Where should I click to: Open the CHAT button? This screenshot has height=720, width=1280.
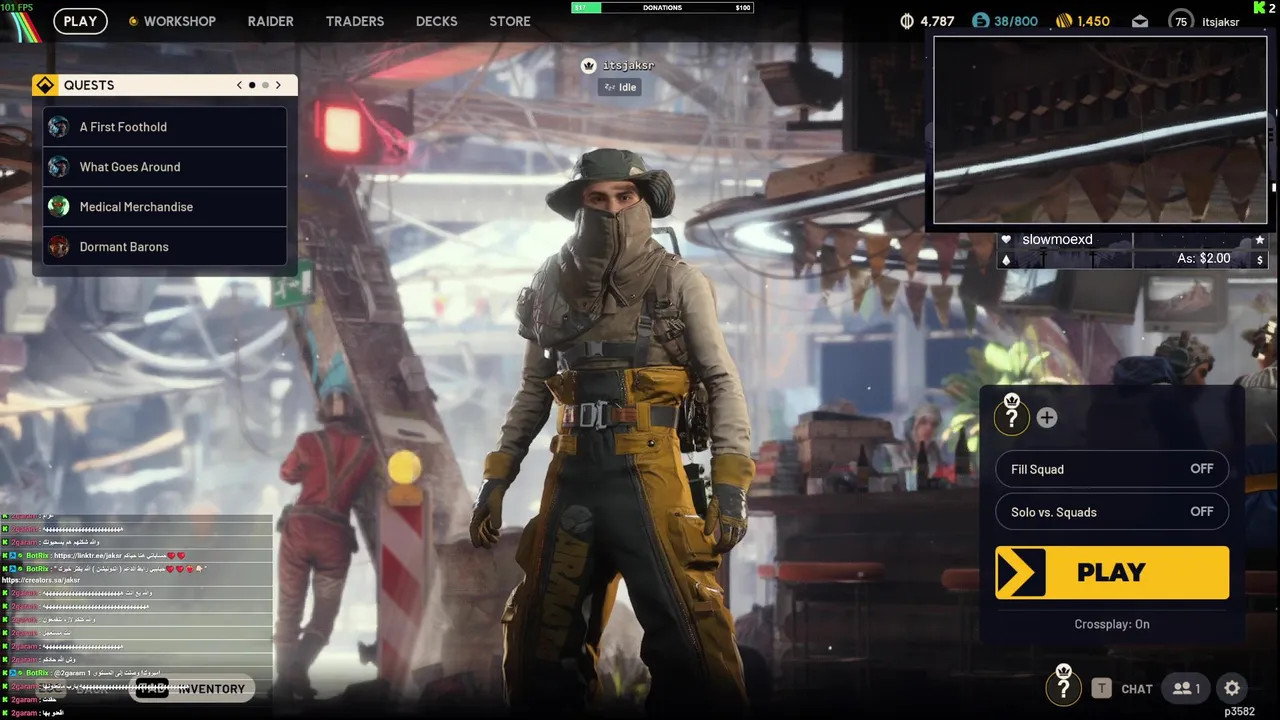click(x=1137, y=689)
